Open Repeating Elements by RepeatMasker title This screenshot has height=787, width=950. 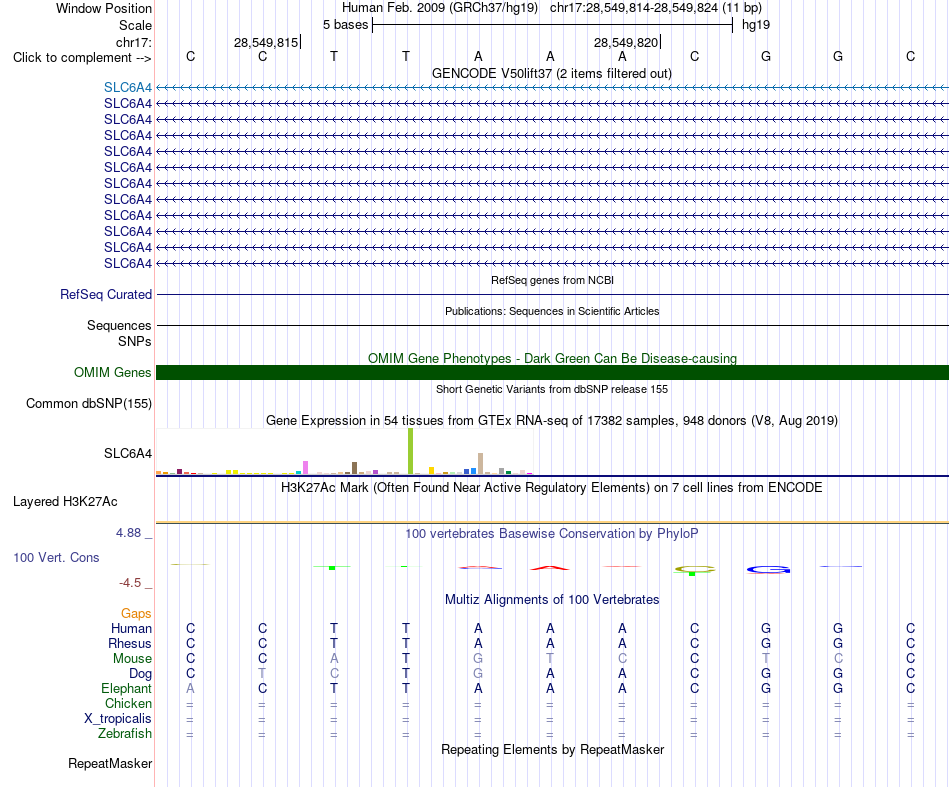(x=552, y=750)
